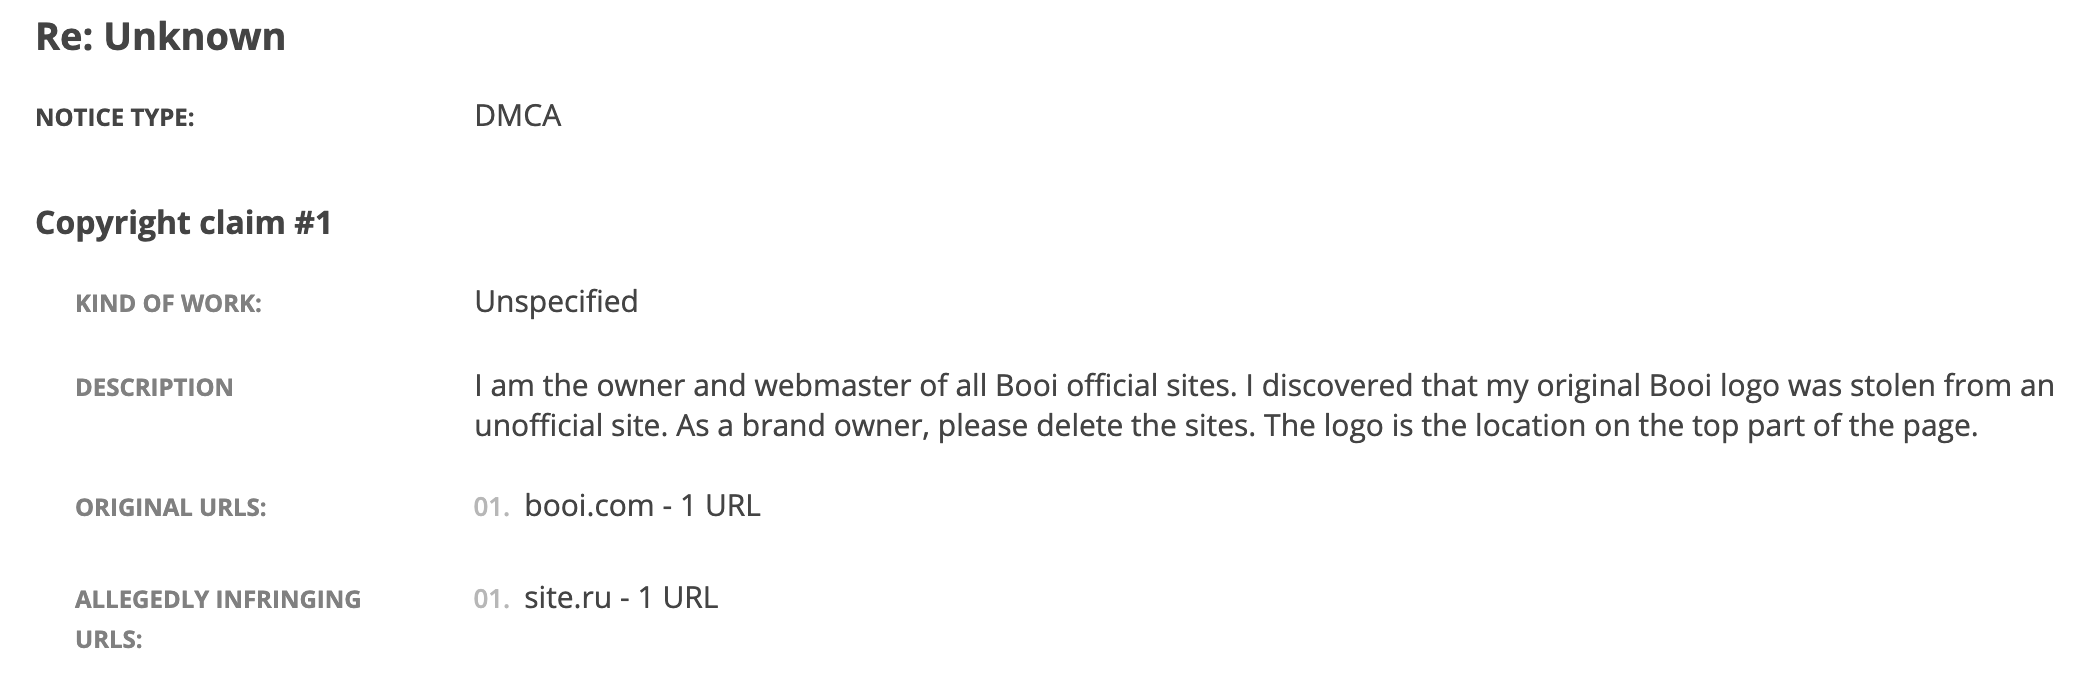Click the "01." number beside booi.com
Screen dimensions: 2086x682
[x=491, y=507]
